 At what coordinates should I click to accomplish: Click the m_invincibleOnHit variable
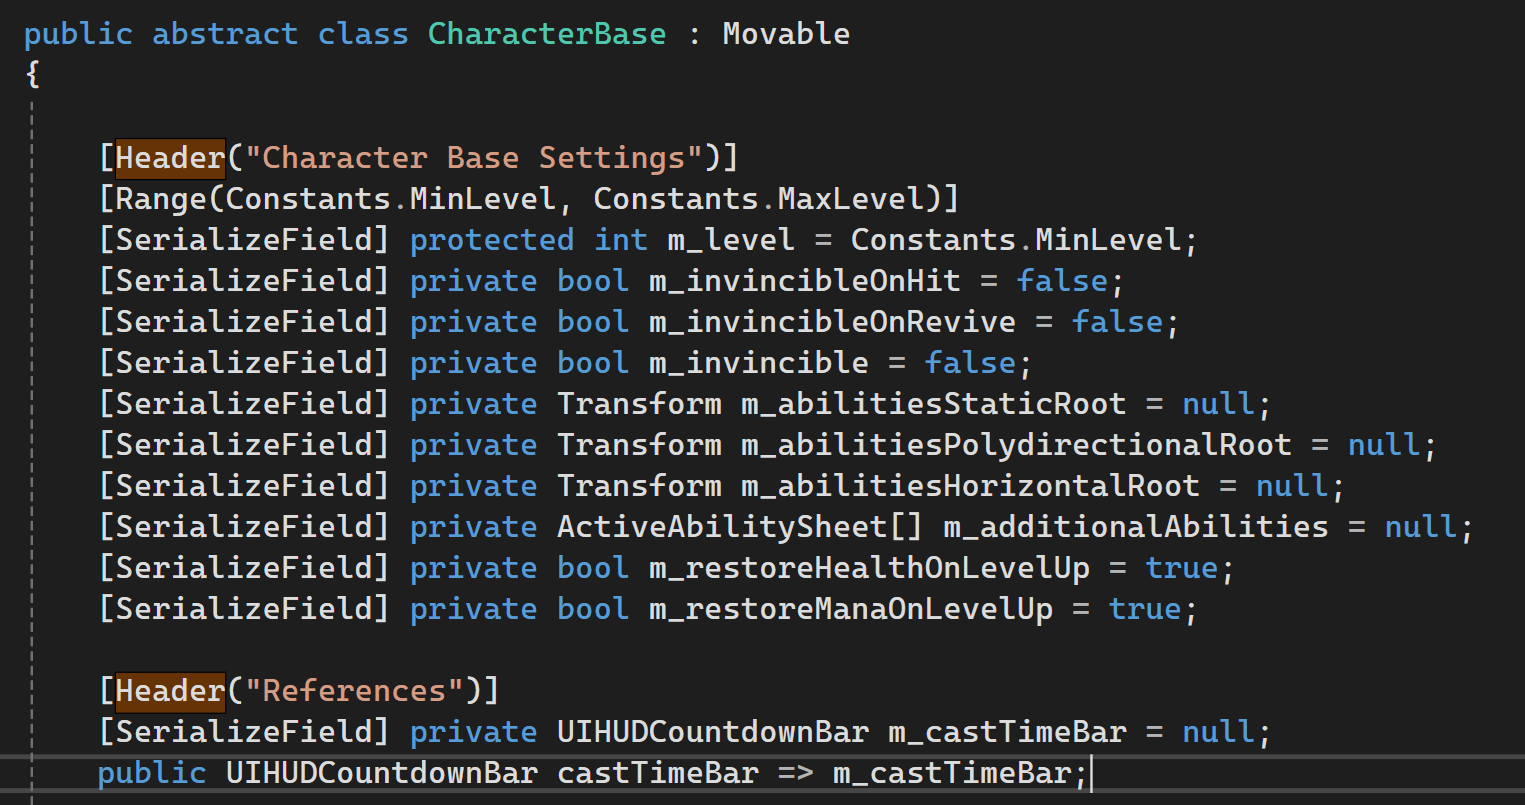tap(804, 281)
